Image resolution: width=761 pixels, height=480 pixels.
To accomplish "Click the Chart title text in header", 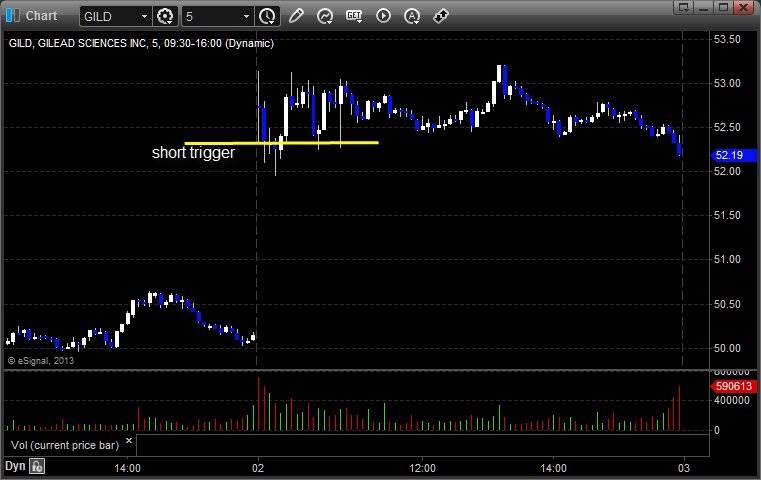I will (41, 16).
